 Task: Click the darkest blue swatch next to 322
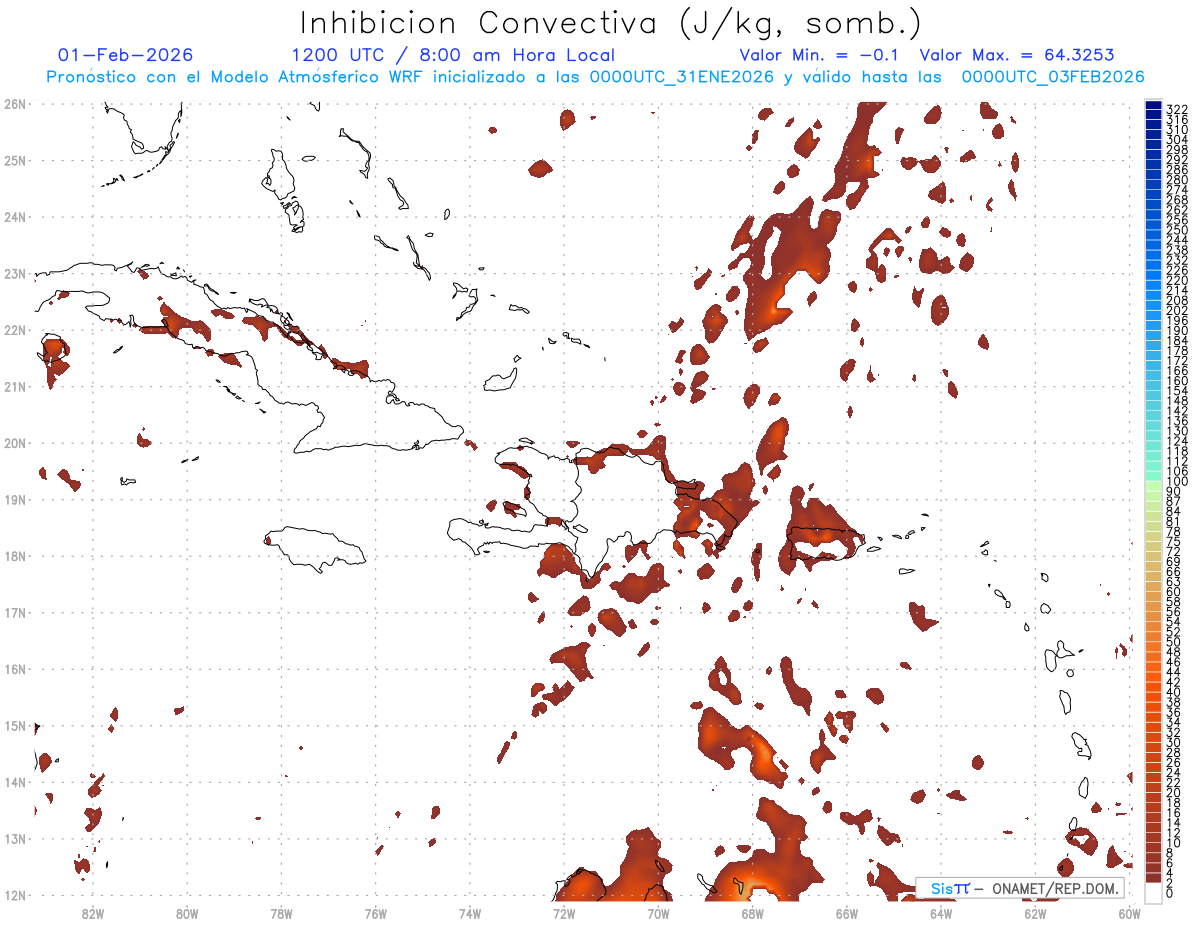coord(1153,106)
